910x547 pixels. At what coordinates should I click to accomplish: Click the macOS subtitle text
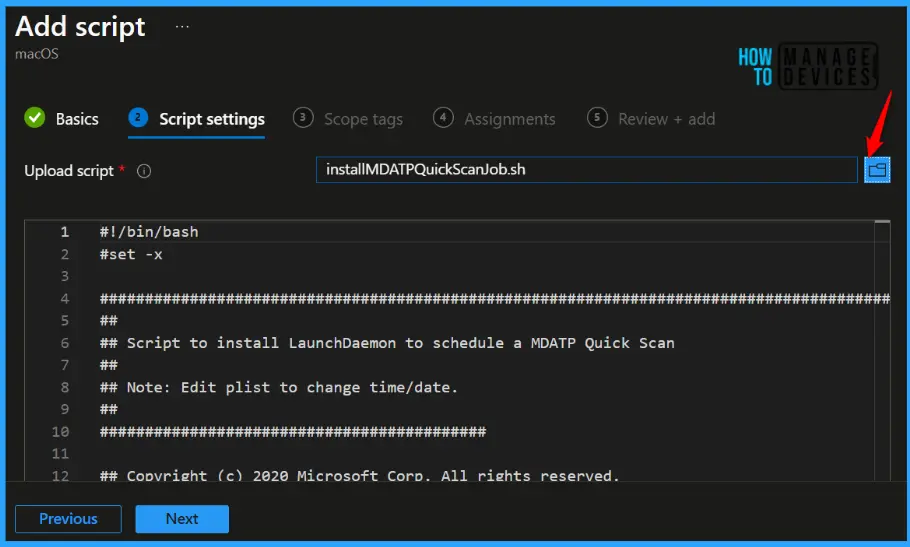(37, 54)
